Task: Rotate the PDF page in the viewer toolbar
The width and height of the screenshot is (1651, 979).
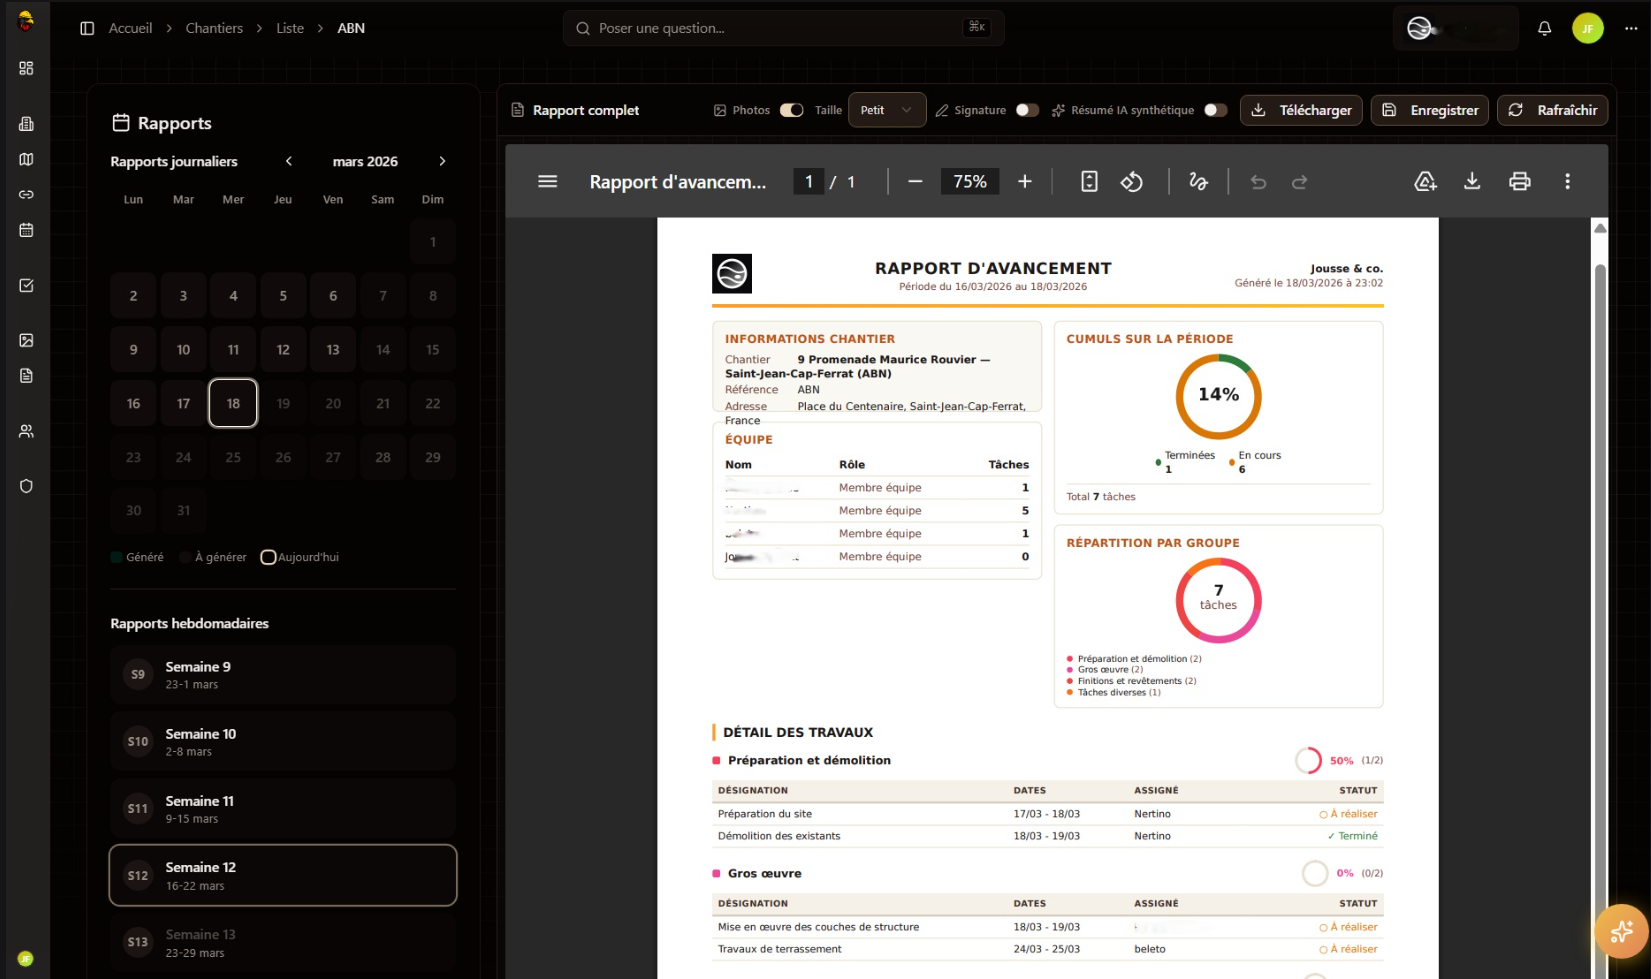Action: pyautogui.click(x=1133, y=181)
